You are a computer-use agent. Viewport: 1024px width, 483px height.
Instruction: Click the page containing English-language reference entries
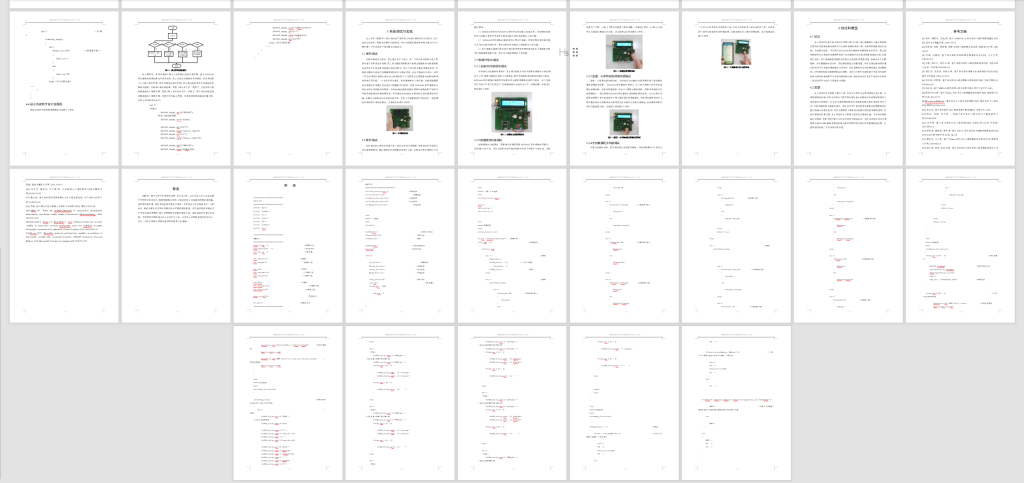[60, 238]
